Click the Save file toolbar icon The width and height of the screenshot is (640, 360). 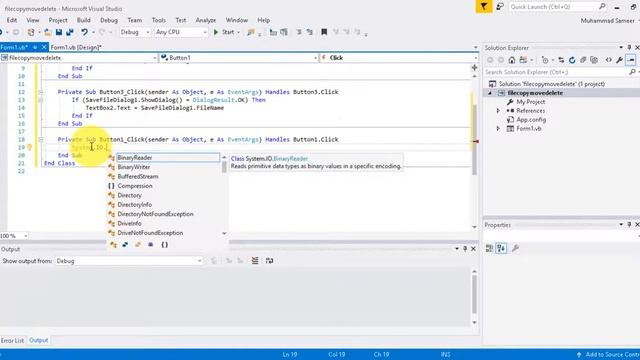point(59,32)
